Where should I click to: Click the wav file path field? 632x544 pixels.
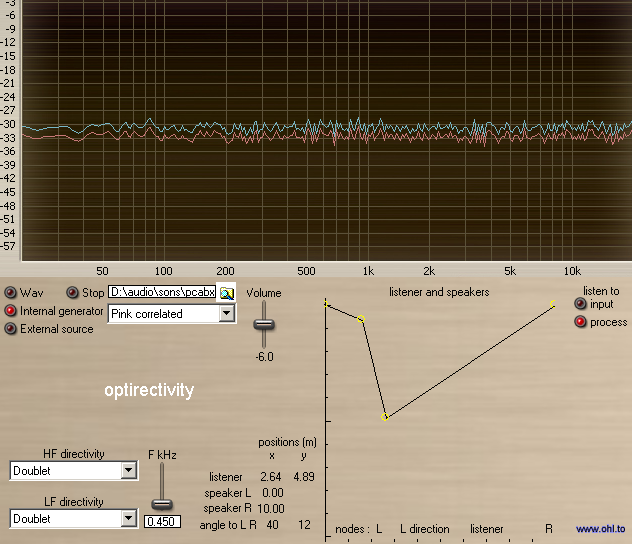162,292
